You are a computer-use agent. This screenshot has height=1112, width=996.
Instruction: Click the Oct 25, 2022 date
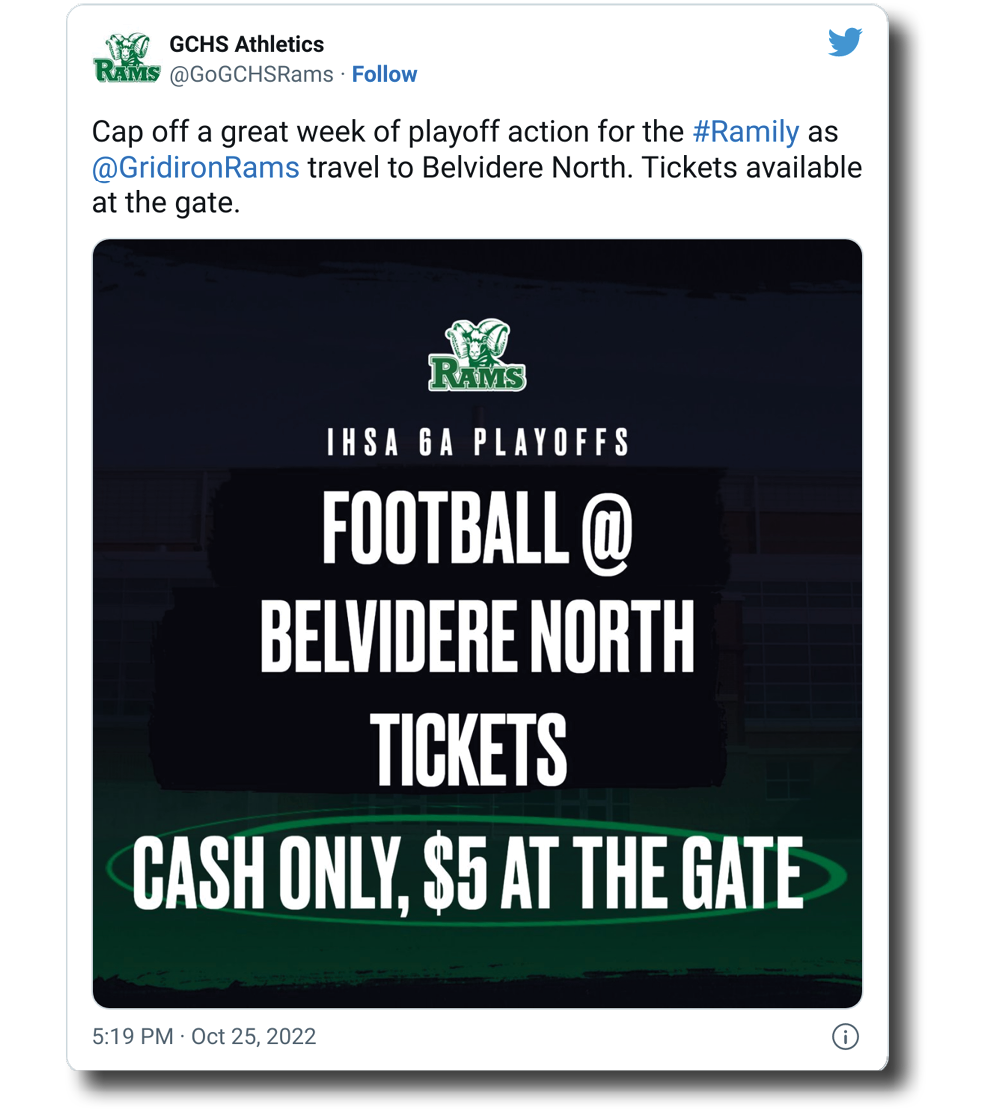[x=253, y=1037]
